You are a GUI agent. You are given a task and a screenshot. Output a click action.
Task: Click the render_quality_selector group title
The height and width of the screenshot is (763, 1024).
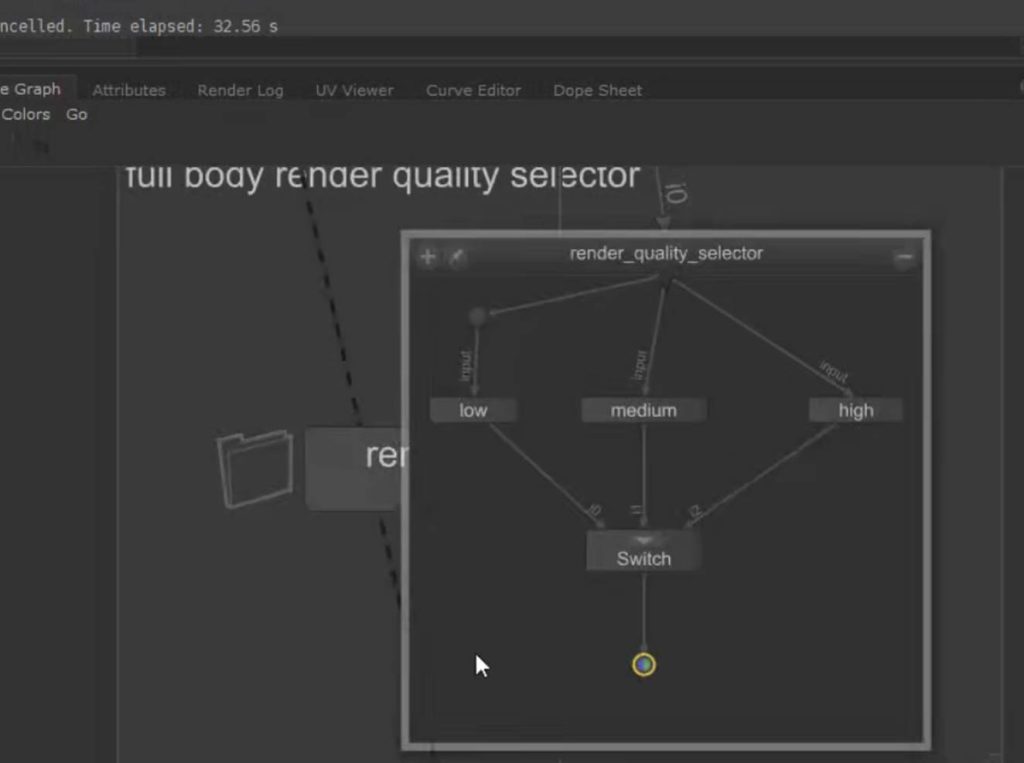(666, 254)
